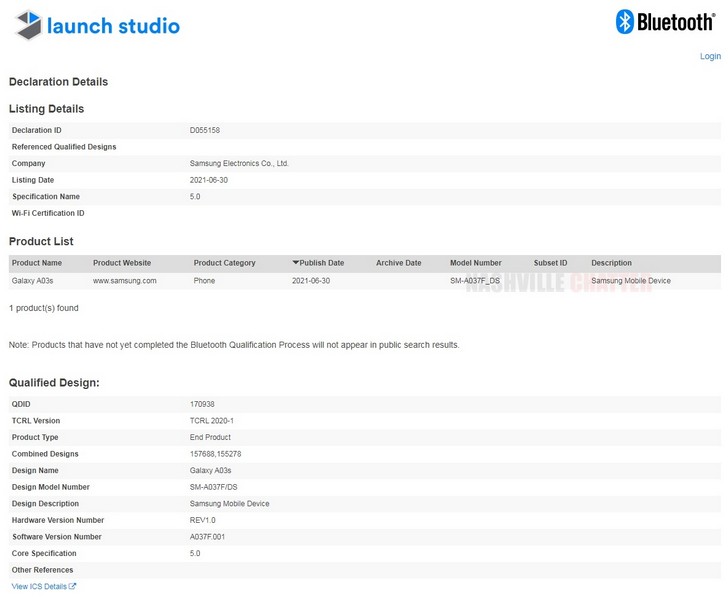Click the Wi-Fi Certification ID label
The width and height of the screenshot is (728, 601).
click(48, 213)
